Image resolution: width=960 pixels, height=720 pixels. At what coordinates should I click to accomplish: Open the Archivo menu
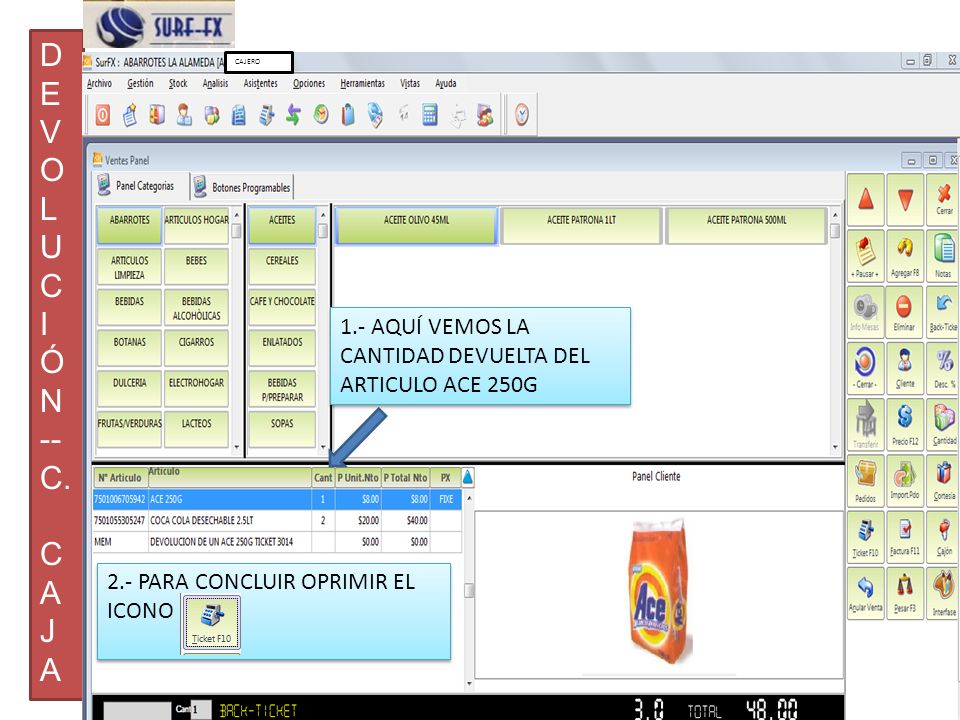99,83
